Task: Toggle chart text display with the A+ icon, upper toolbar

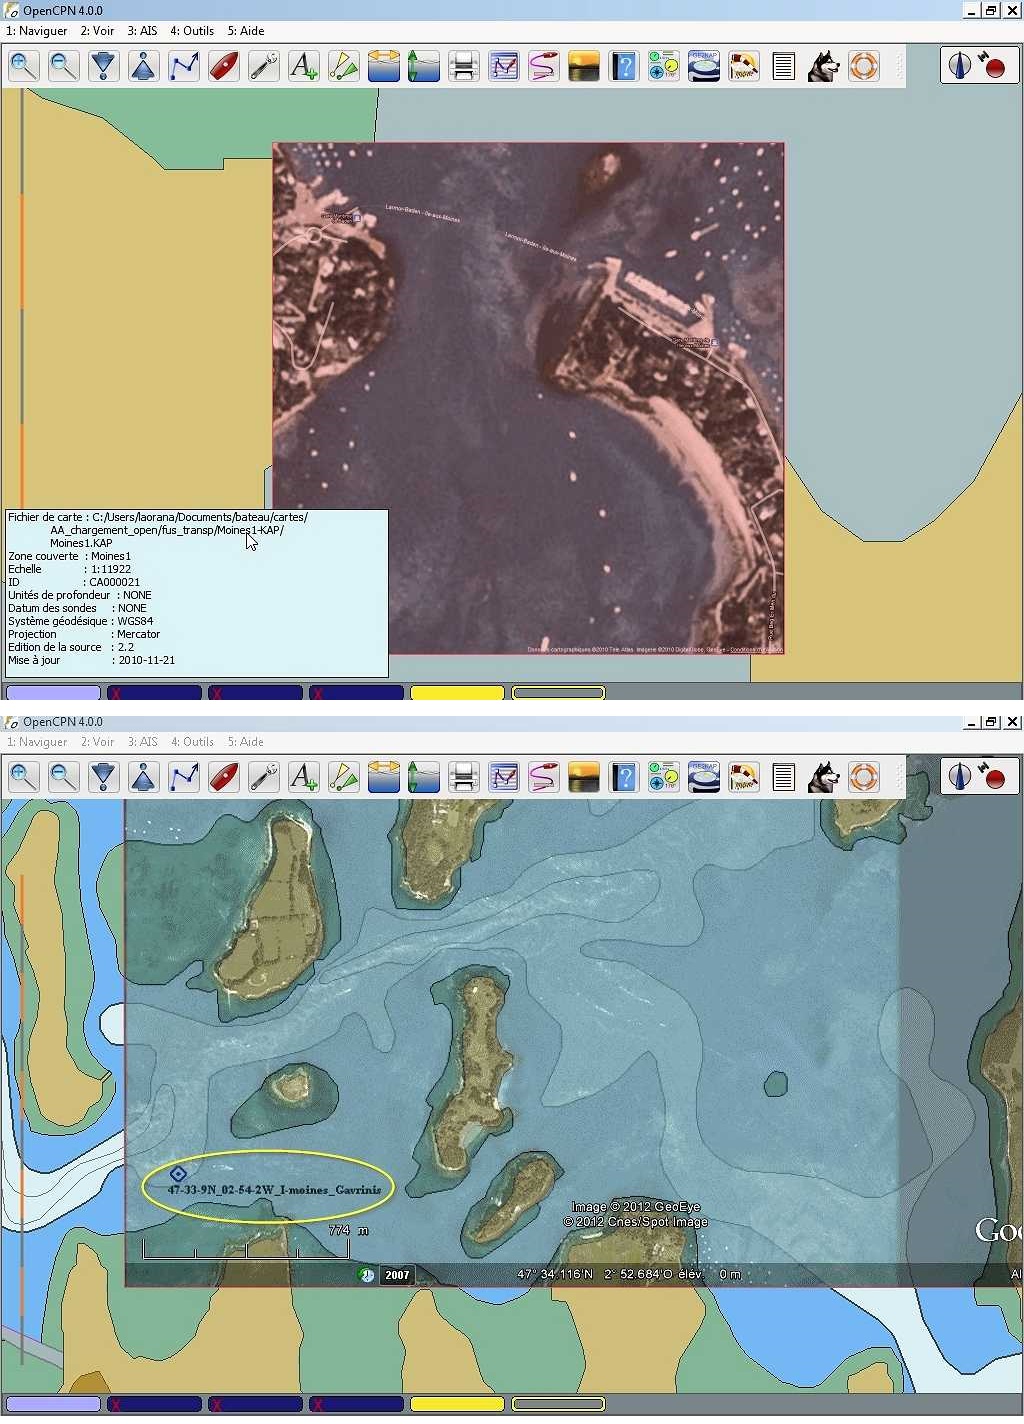Action: 303,67
